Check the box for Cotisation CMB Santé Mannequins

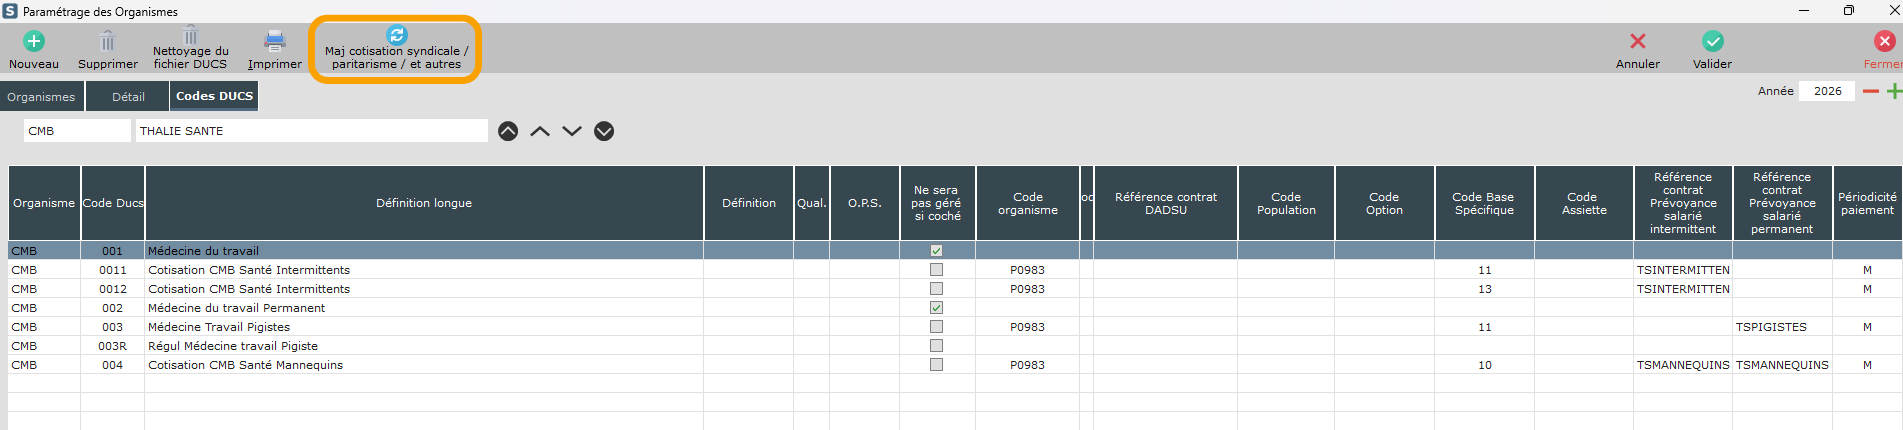pyautogui.click(x=936, y=365)
